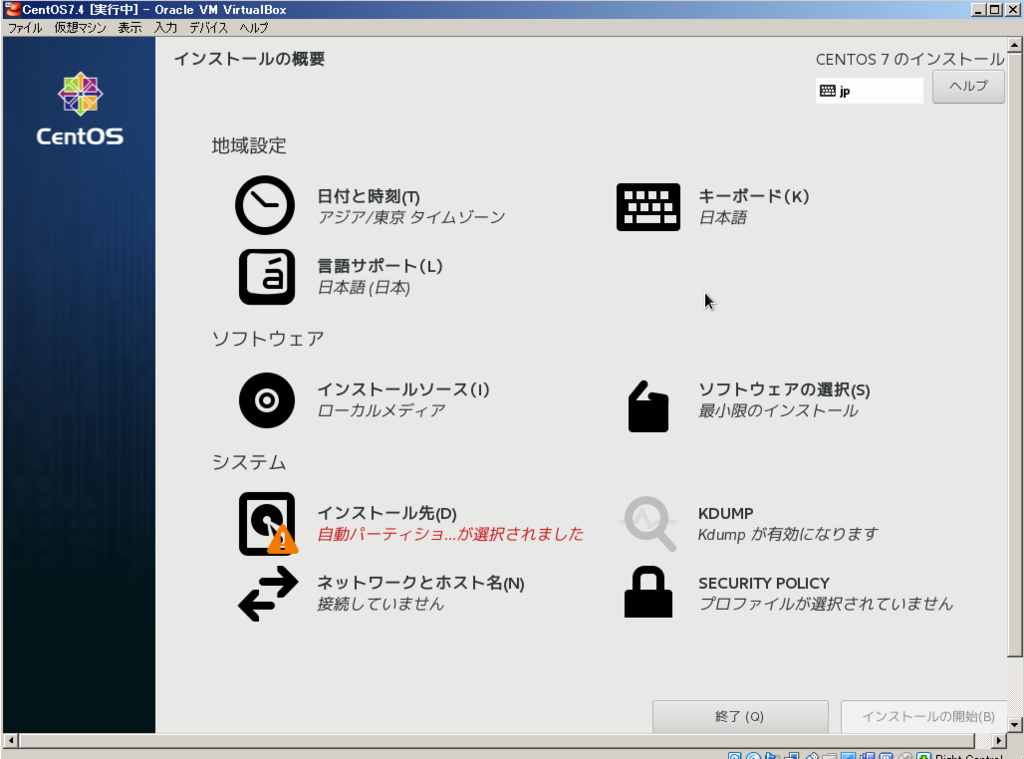1024x759 pixels.
Task: Click the horizontal scrollbar left arrow
Action: 10,741
